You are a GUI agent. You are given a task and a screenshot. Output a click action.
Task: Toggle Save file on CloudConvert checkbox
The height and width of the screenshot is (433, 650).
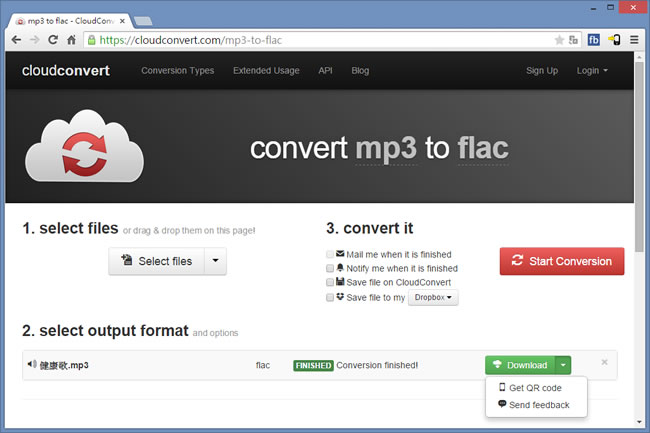(x=330, y=282)
